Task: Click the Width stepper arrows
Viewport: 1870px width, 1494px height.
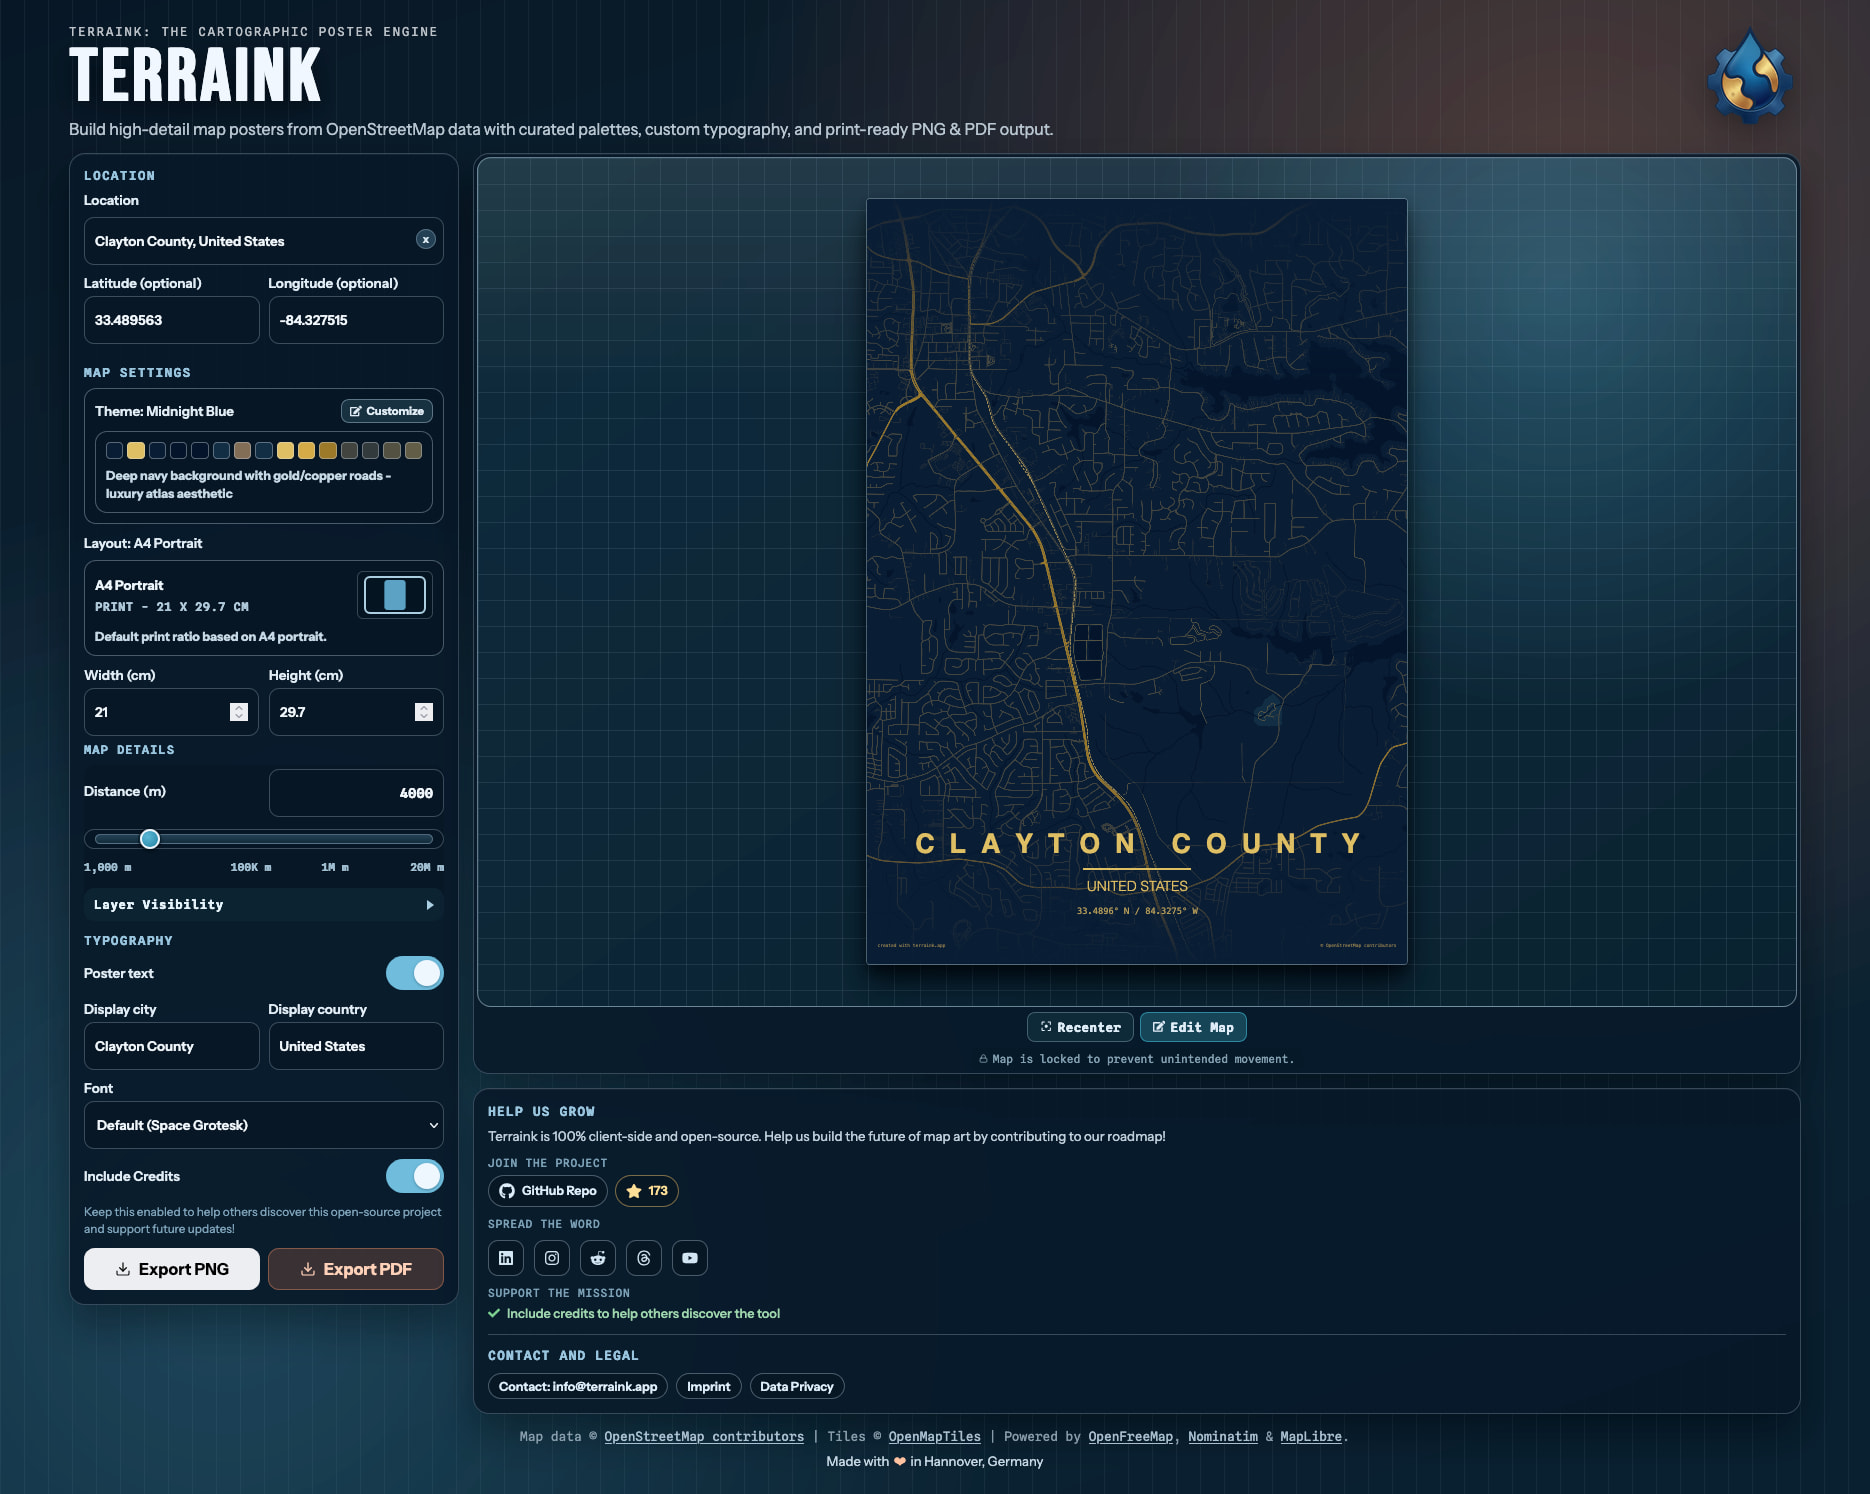Action: click(239, 712)
